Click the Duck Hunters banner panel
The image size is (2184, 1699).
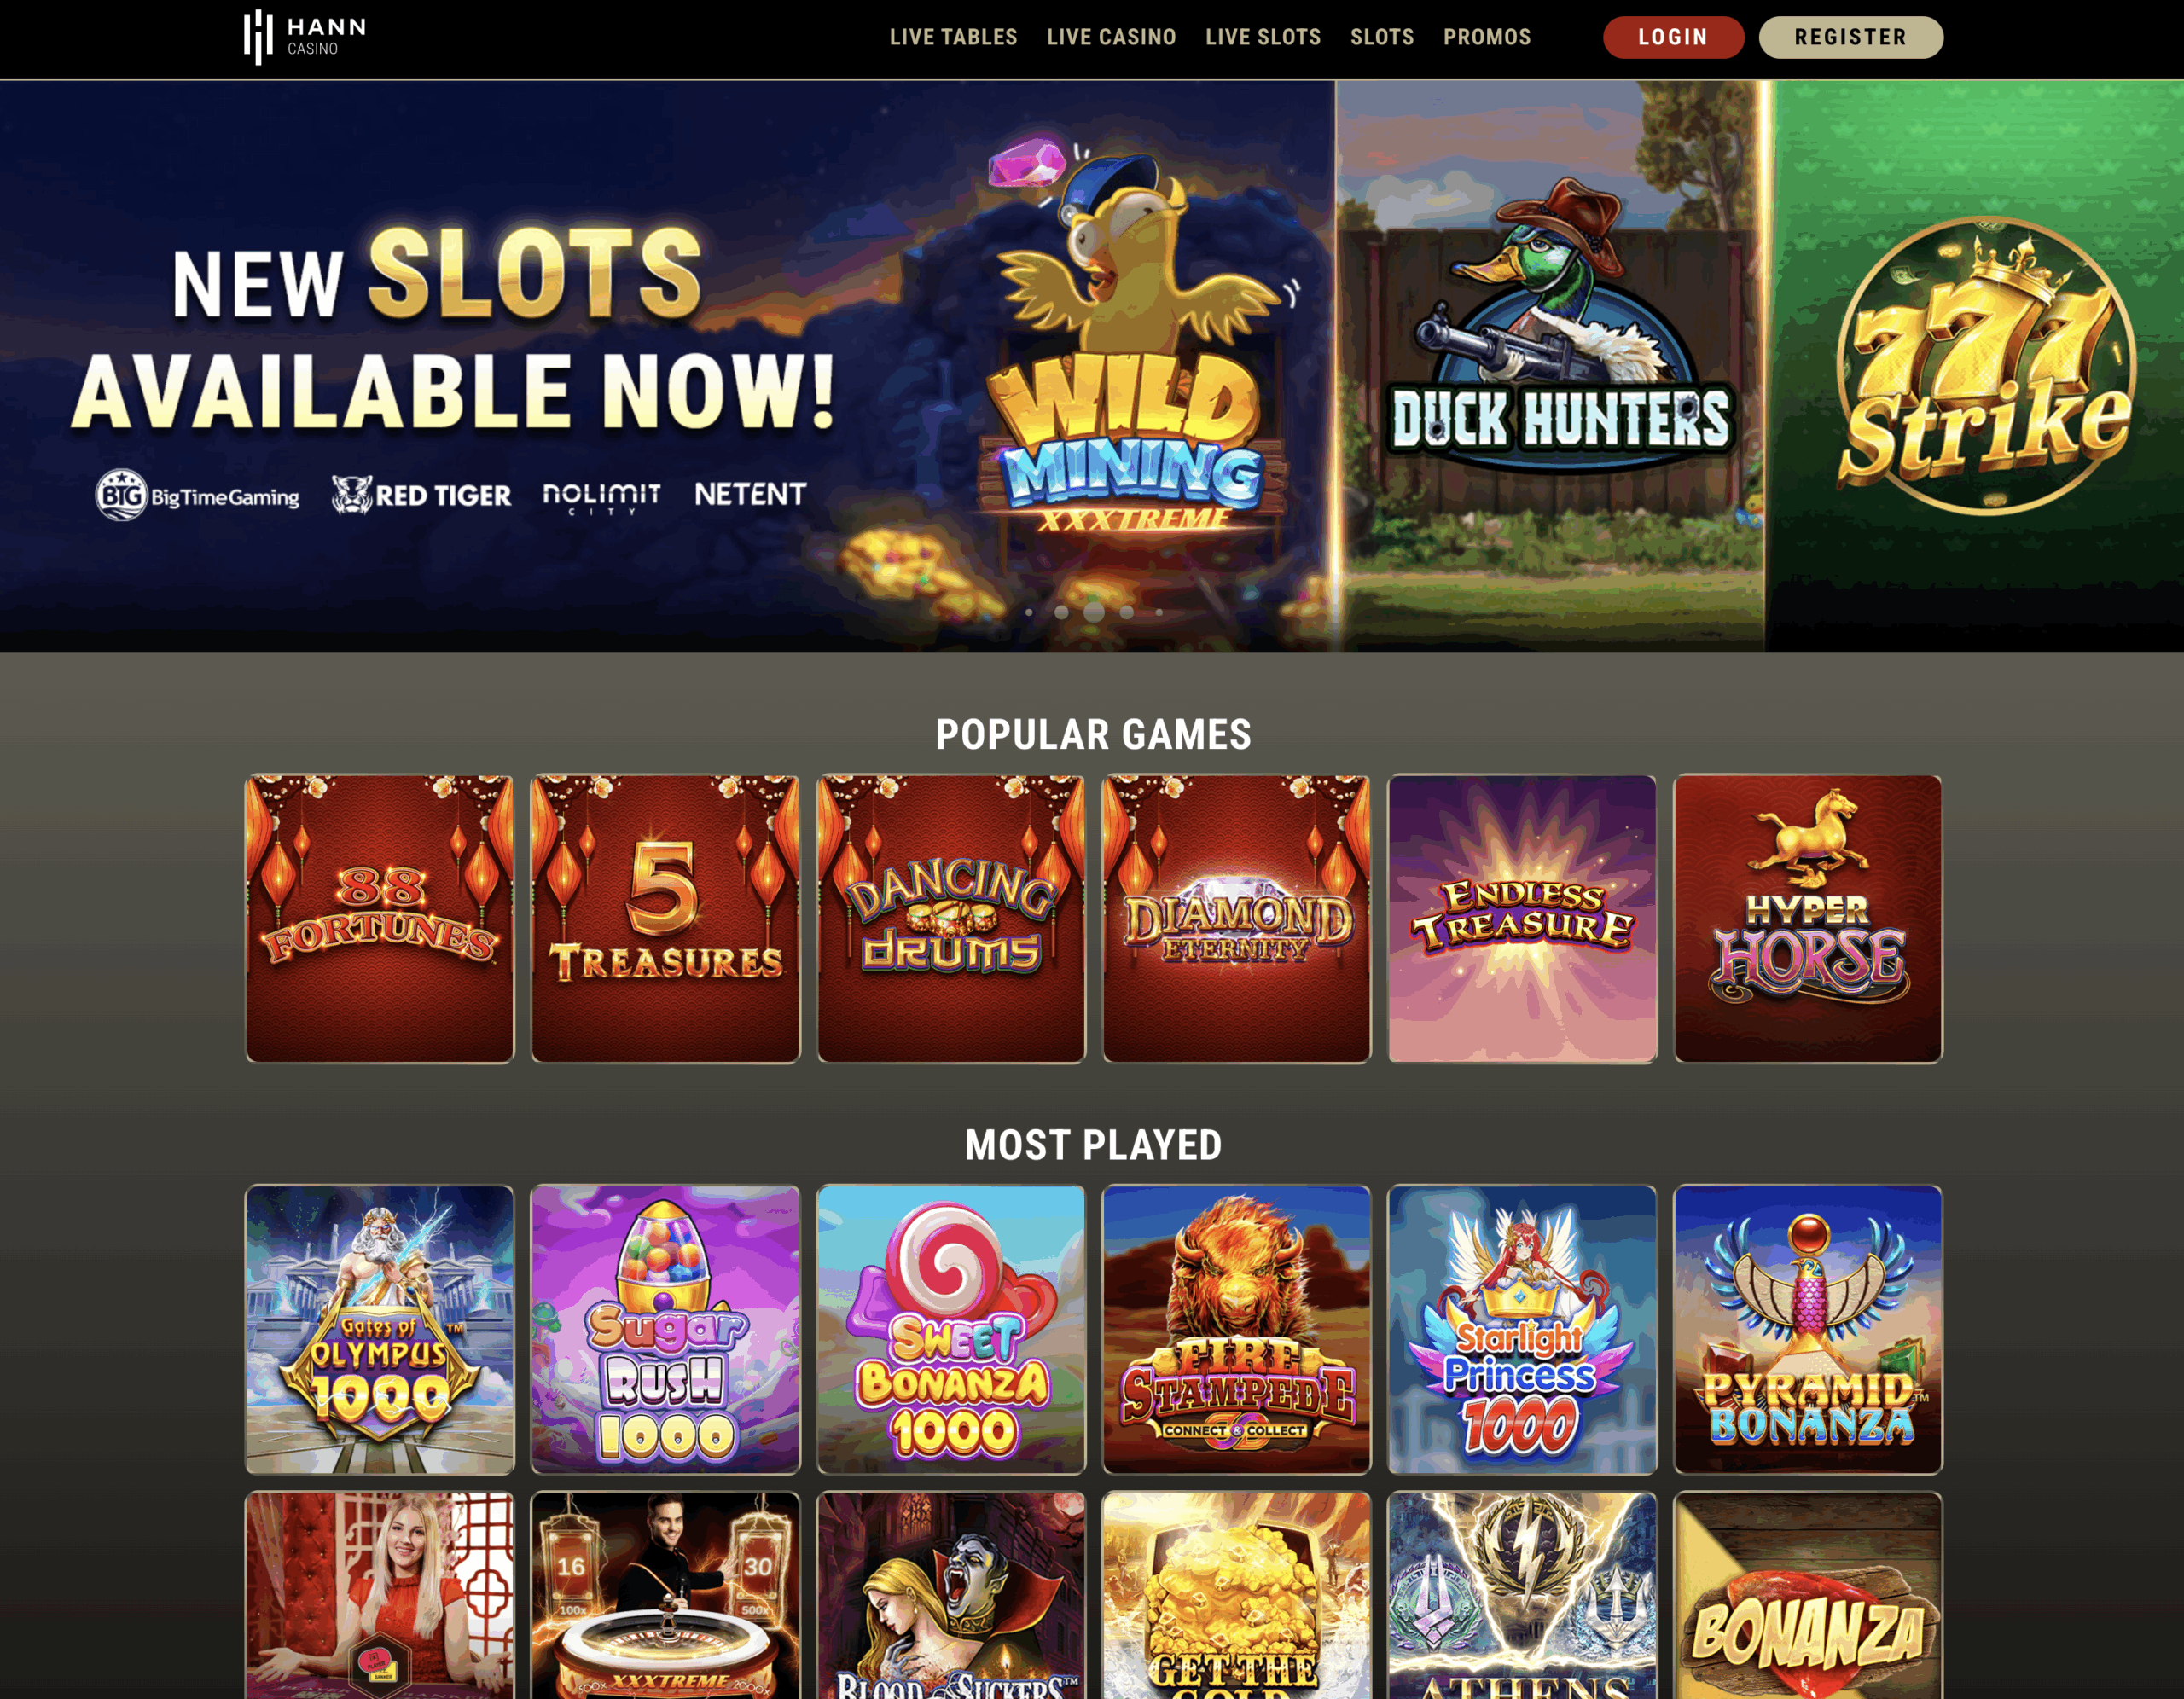(x=1550, y=366)
